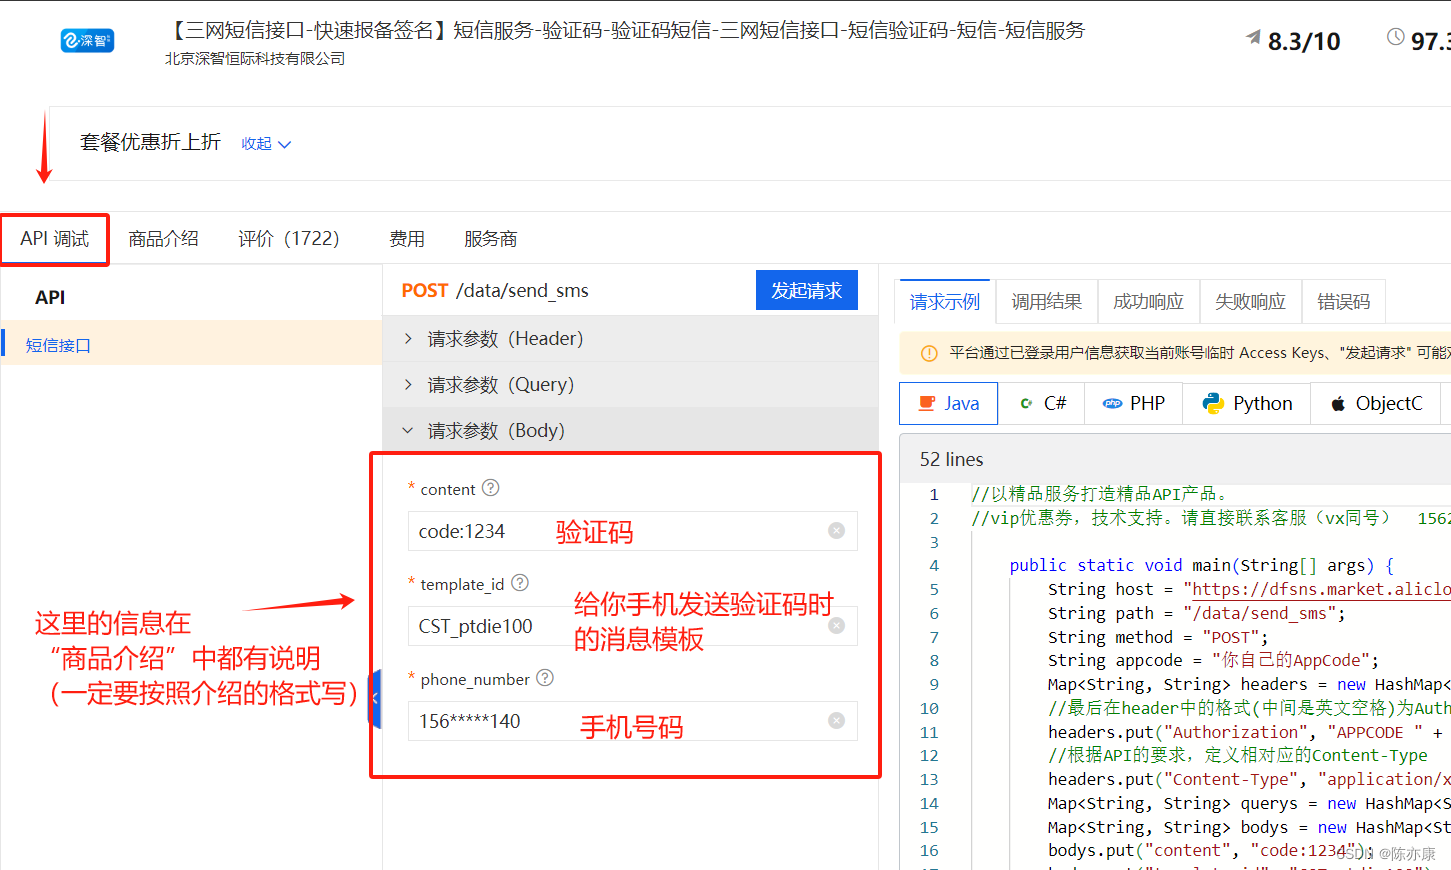The image size is (1451, 870).
Task: Click the template_id input field
Action: [632, 626]
